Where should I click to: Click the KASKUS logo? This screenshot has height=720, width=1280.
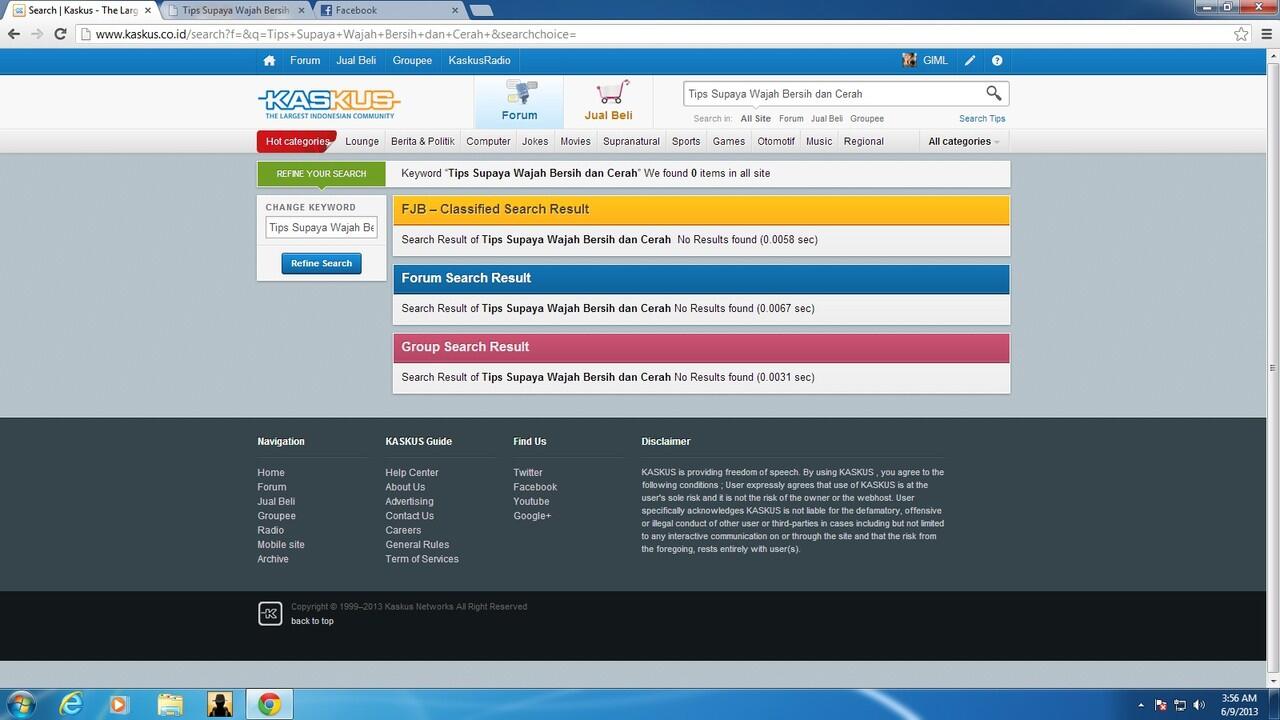pyautogui.click(x=329, y=103)
